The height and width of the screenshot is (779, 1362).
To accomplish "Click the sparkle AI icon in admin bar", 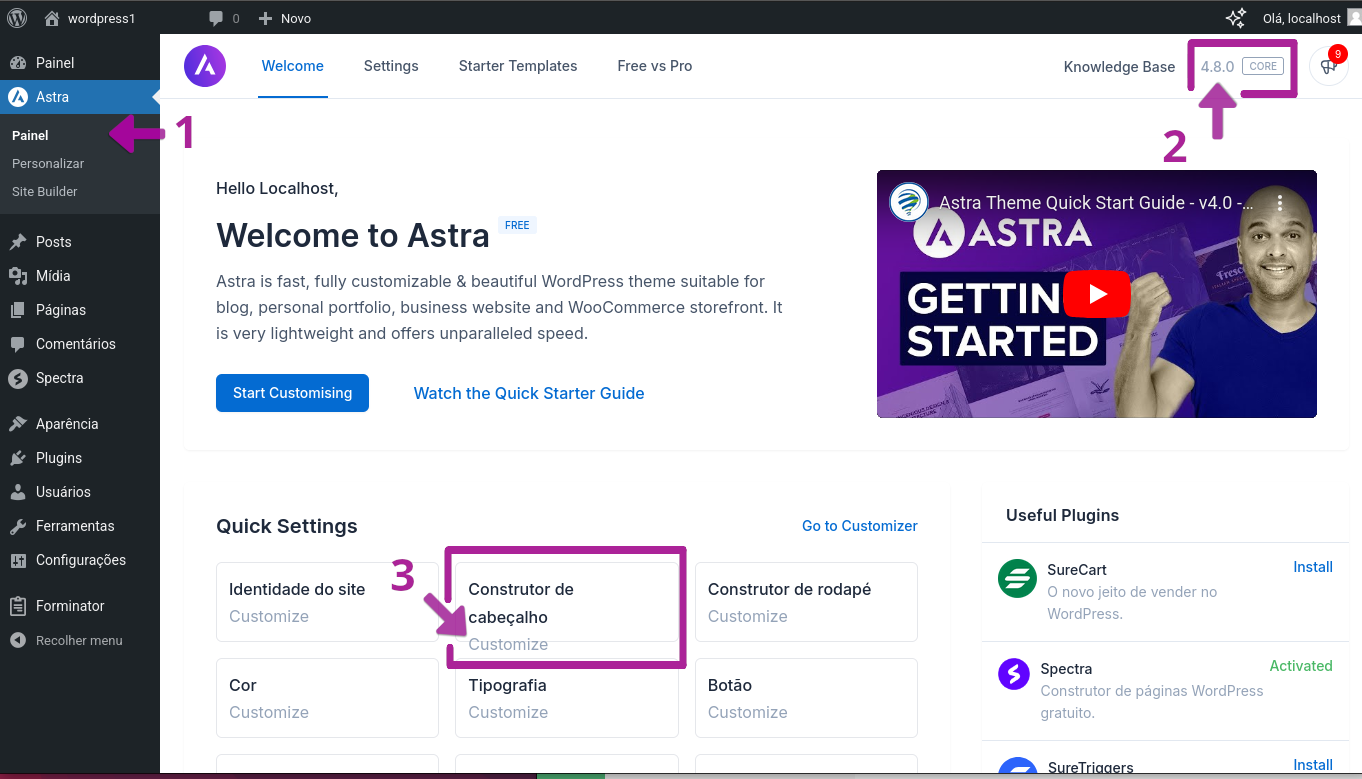I will [x=1236, y=18].
